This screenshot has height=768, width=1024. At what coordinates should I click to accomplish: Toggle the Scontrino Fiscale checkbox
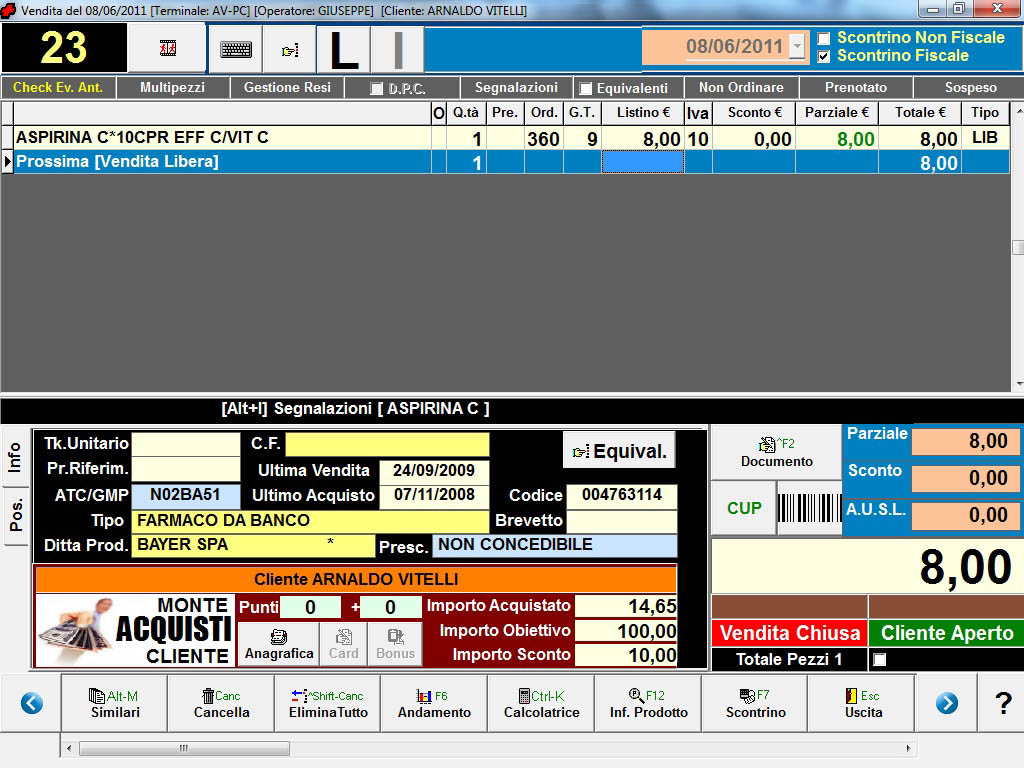(x=824, y=56)
